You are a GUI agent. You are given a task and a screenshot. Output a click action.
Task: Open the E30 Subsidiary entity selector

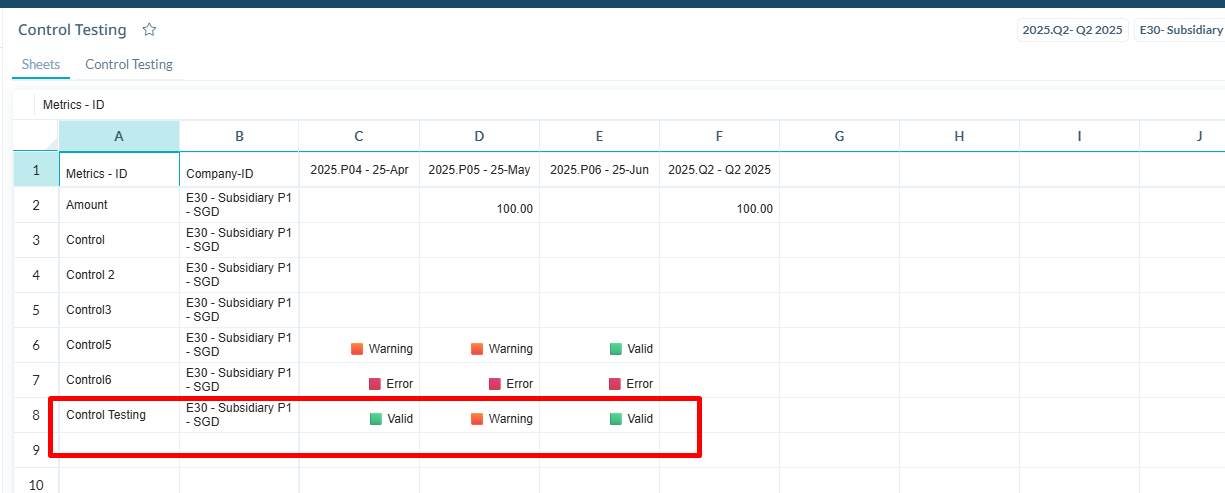pyautogui.click(x=1181, y=30)
